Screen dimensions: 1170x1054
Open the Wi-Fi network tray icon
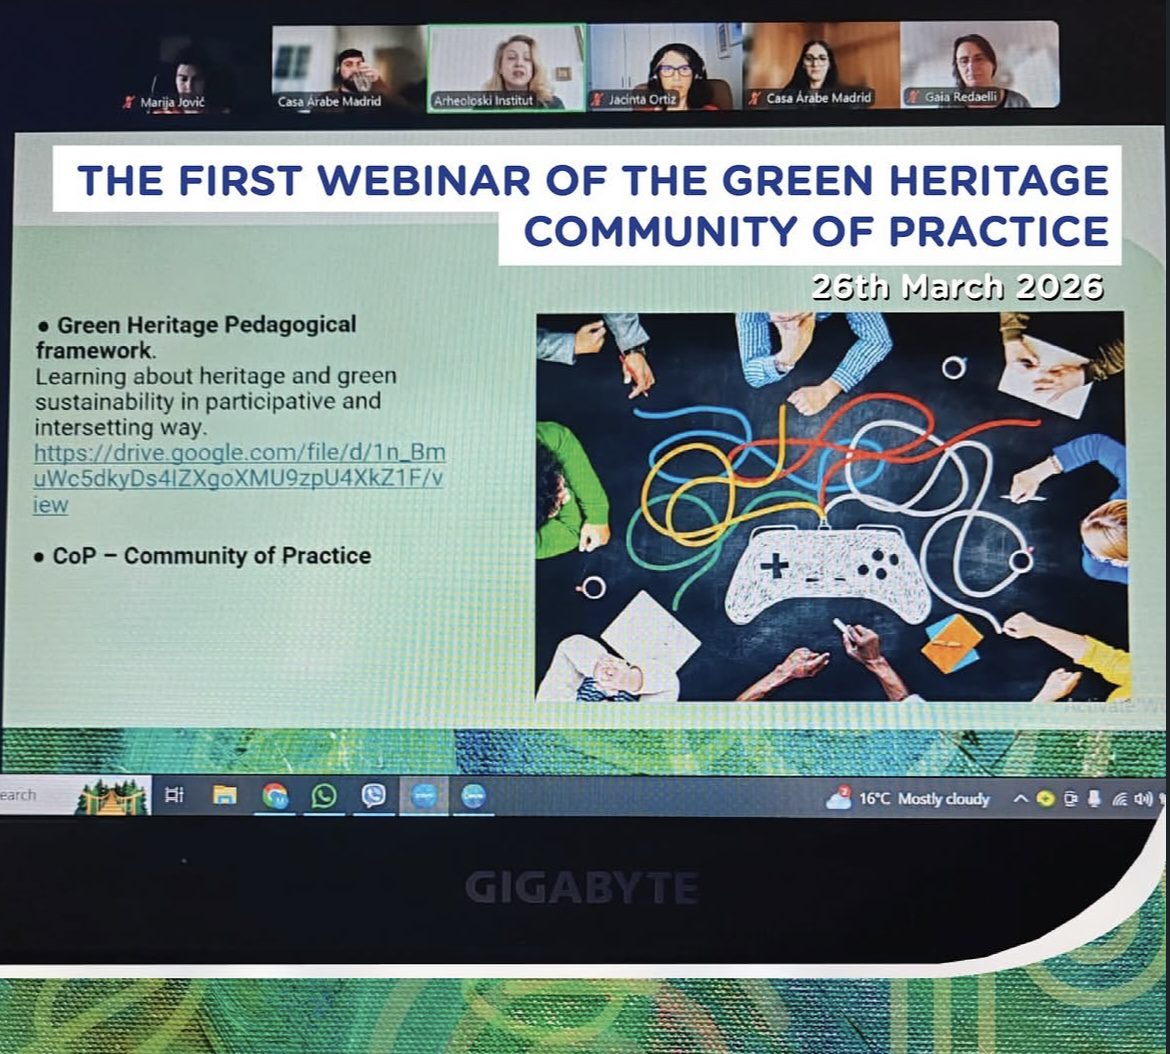[1119, 799]
